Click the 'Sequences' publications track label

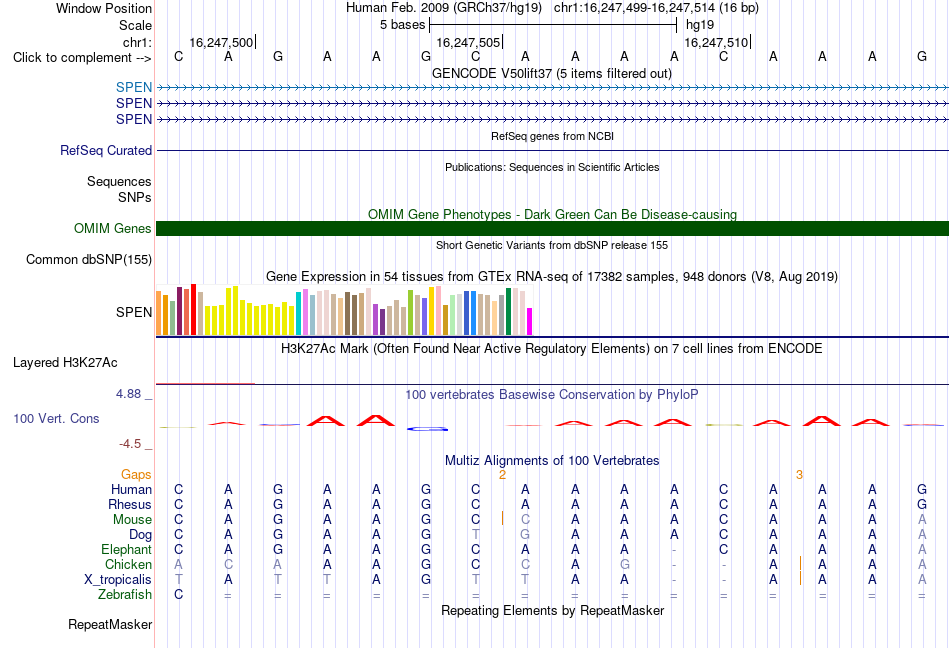pos(119,182)
